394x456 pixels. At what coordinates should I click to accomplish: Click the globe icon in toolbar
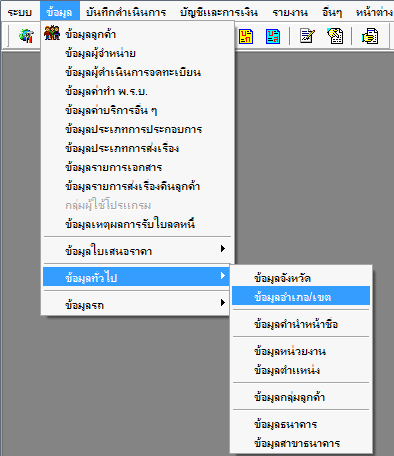(x=26, y=36)
